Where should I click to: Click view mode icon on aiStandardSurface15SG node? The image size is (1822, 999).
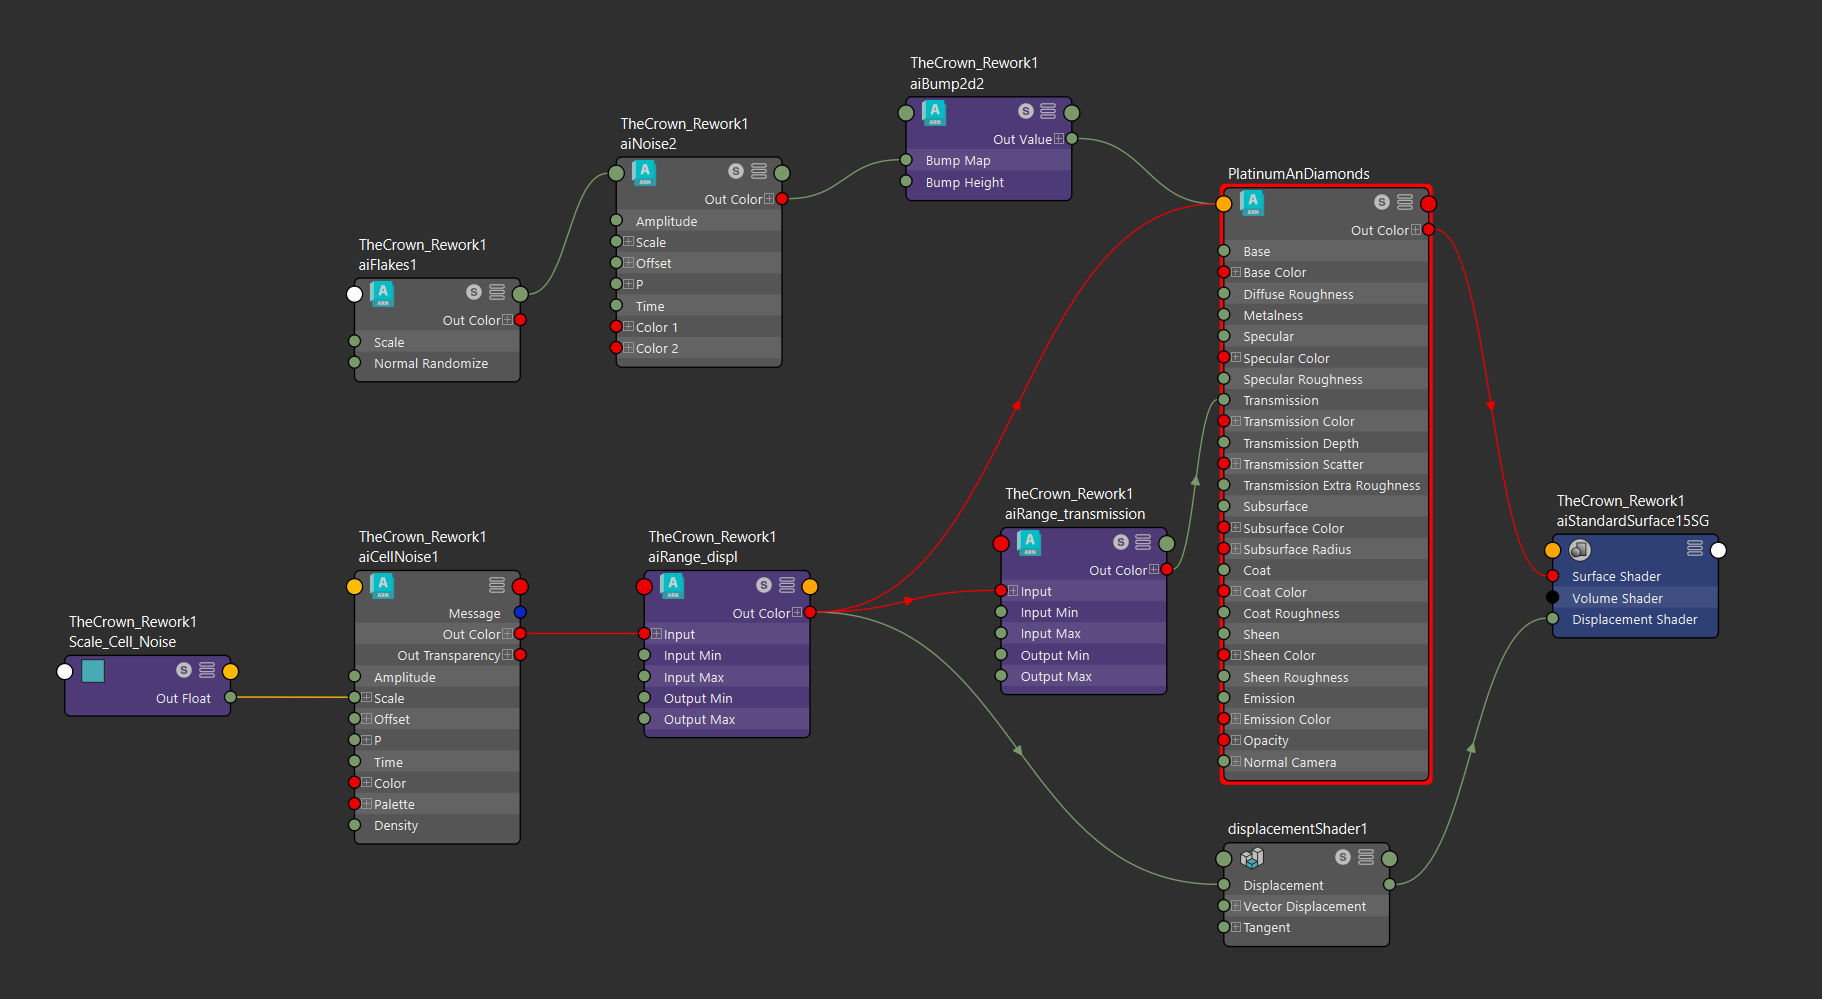click(1694, 548)
